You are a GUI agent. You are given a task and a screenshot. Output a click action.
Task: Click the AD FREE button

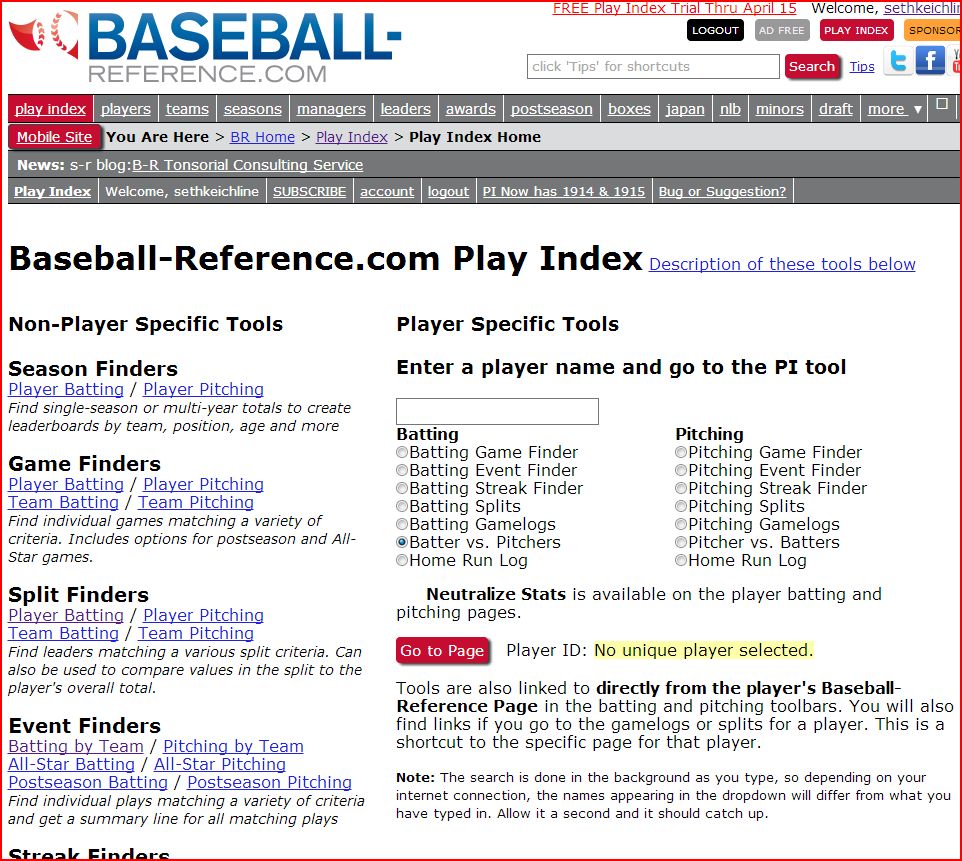click(x=781, y=30)
